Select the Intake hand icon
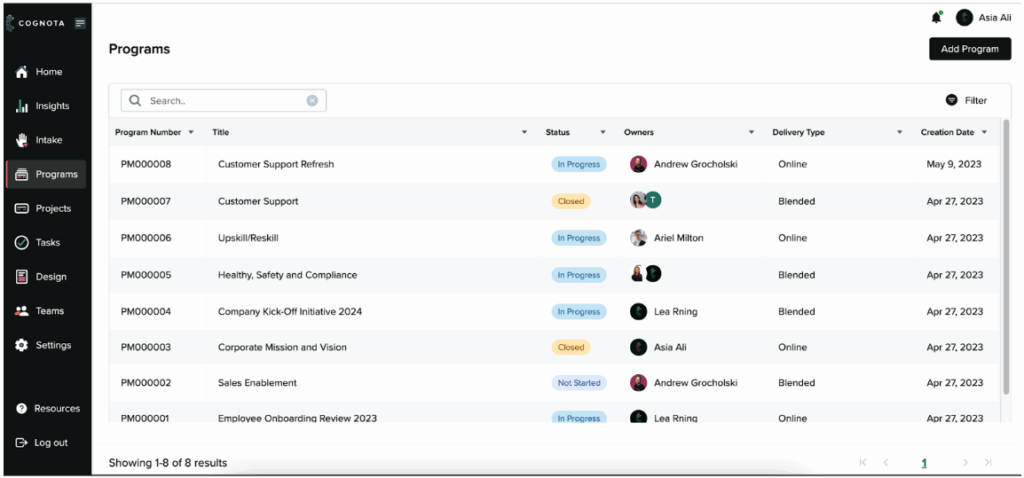Viewport: 1024px width, 478px height. pos(21,140)
